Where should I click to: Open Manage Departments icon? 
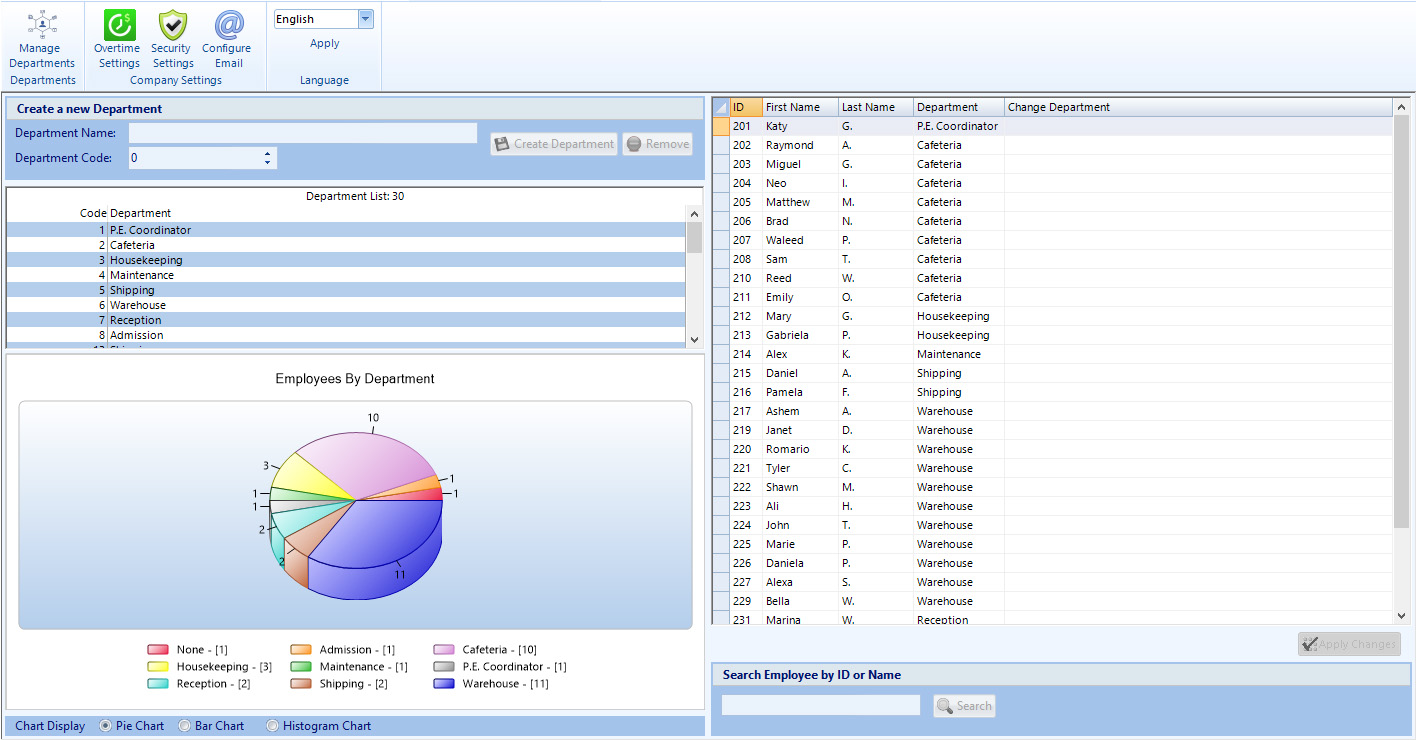pyautogui.click(x=42, y=24)
